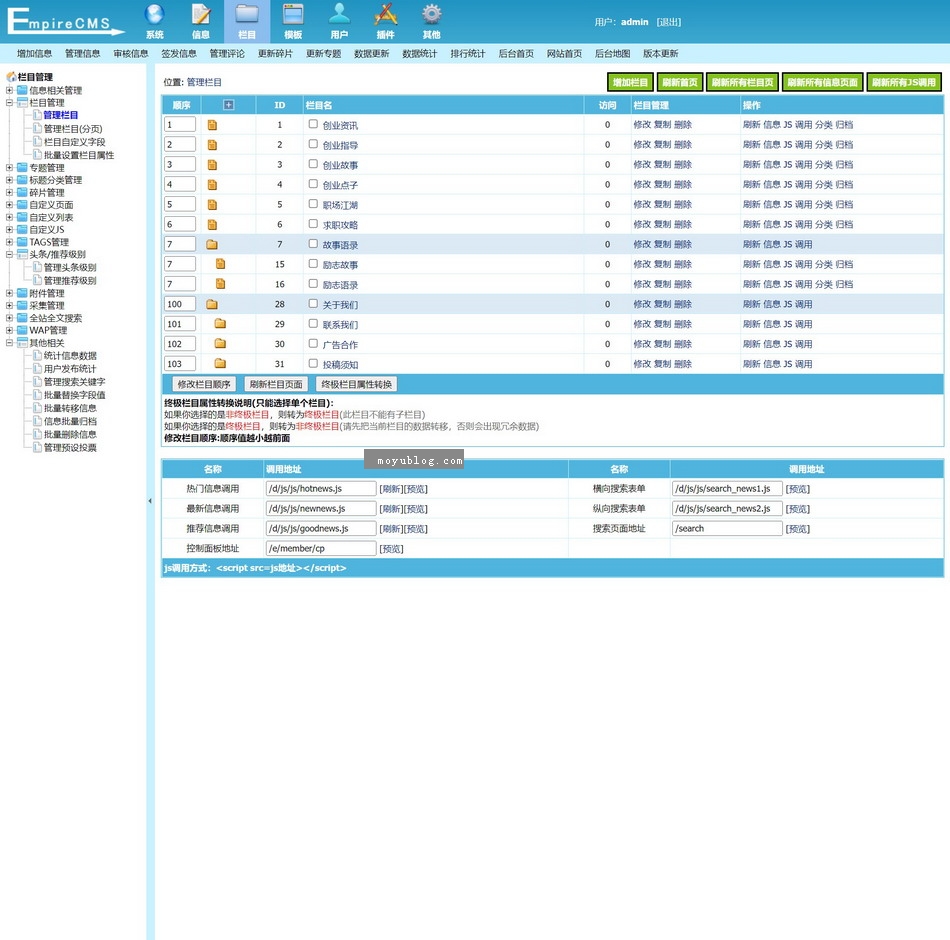Check the 投稿须知 checkbox

313,364
